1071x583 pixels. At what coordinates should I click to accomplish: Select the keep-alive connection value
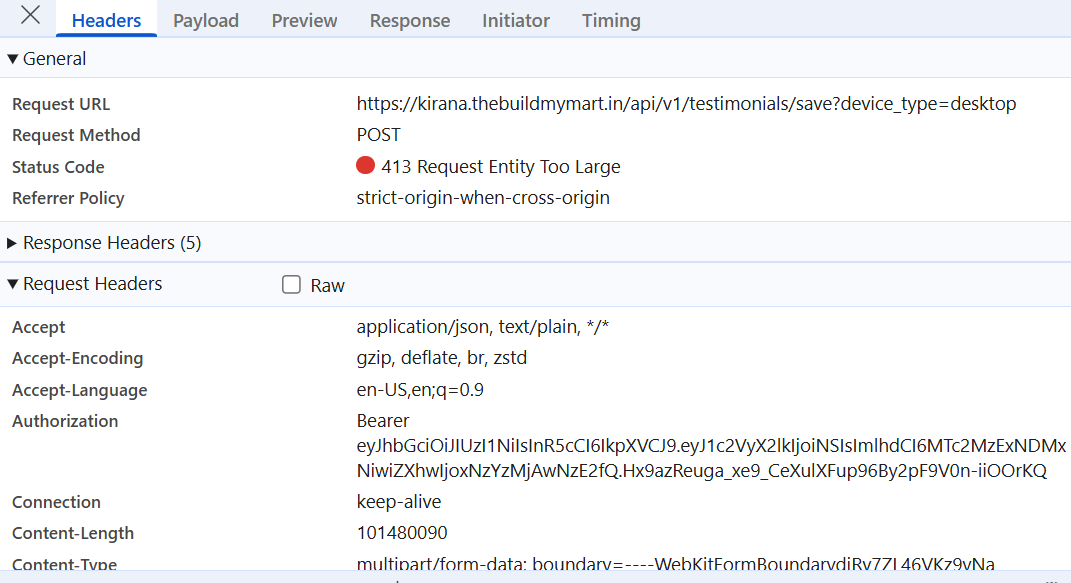[399, 502]
